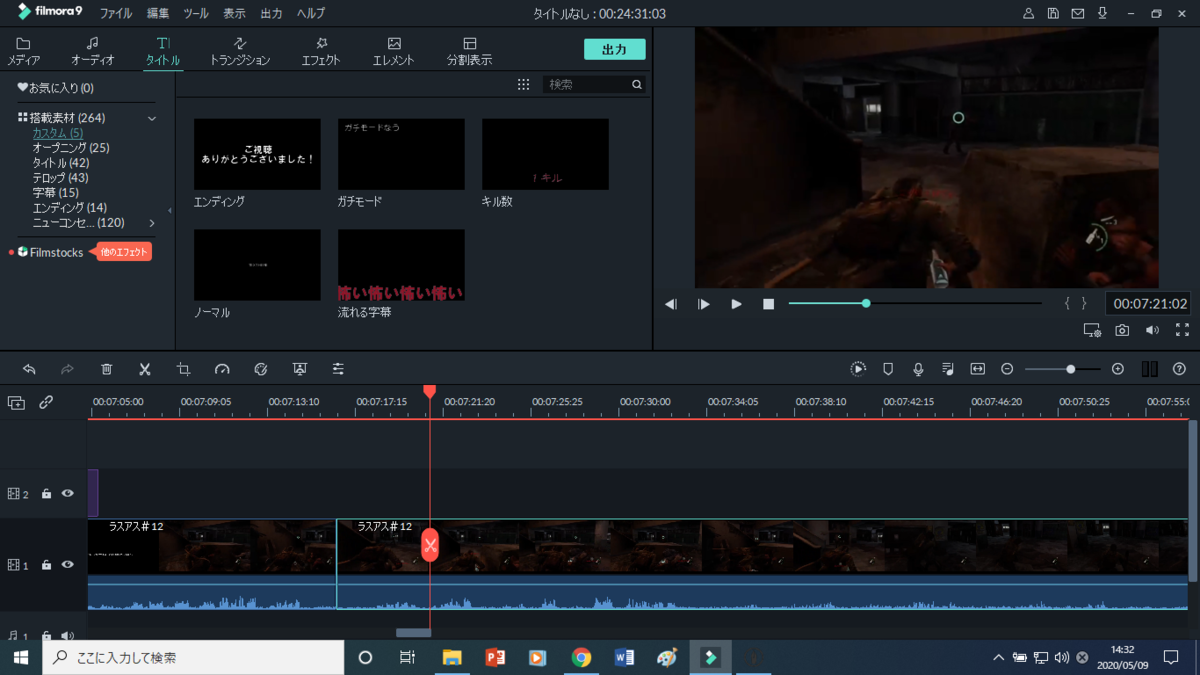Open the edit adjustments sliders icon

tap(338, 369)
